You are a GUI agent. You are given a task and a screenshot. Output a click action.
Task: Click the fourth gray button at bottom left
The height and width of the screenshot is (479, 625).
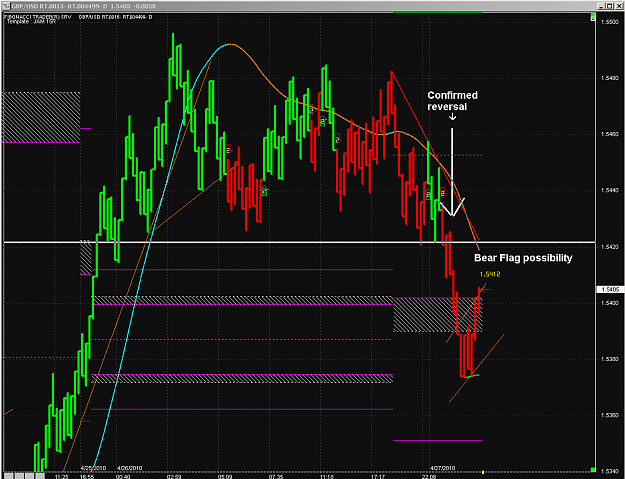pyautogui.click(x=40, y=476)
